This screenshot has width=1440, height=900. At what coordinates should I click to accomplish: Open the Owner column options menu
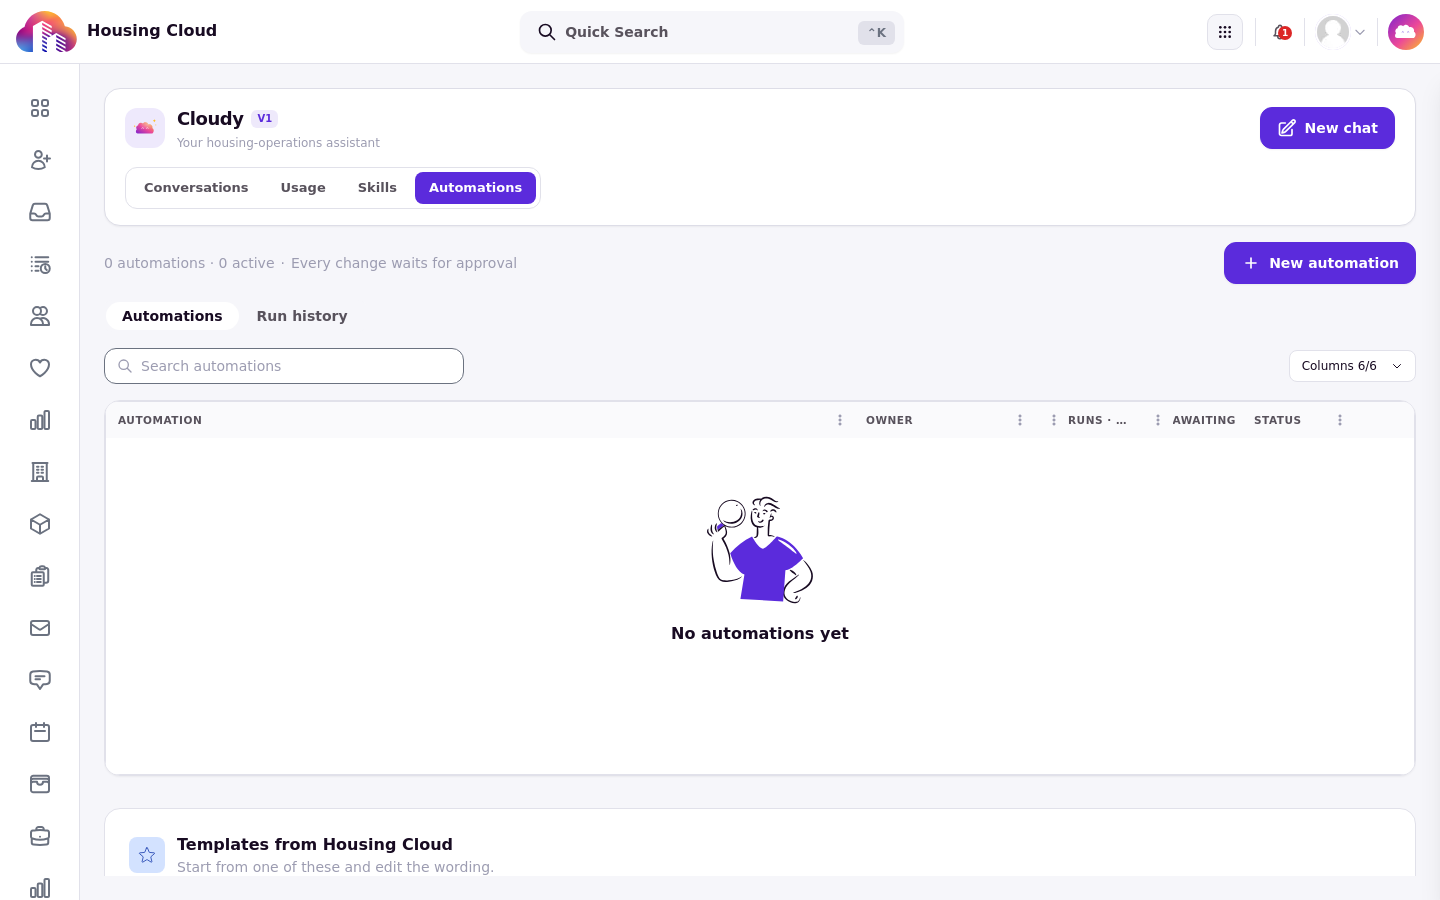point(1020,420)
